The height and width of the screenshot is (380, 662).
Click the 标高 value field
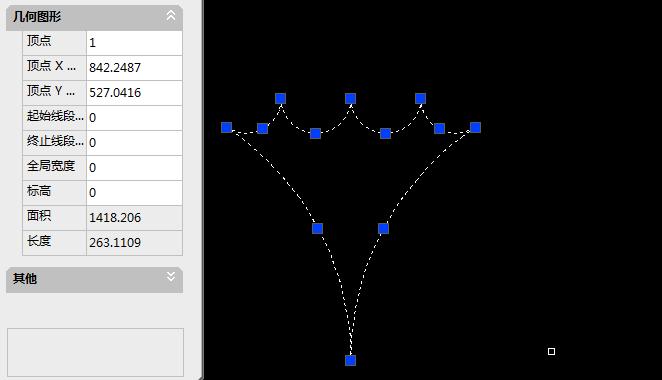point(134,193)
